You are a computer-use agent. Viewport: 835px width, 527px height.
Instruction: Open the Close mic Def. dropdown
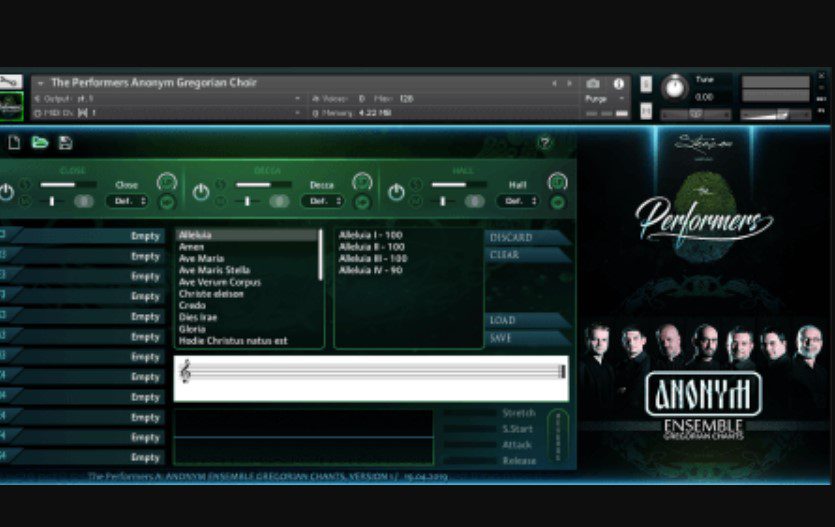pyautogui.click(x=127, y=201)
